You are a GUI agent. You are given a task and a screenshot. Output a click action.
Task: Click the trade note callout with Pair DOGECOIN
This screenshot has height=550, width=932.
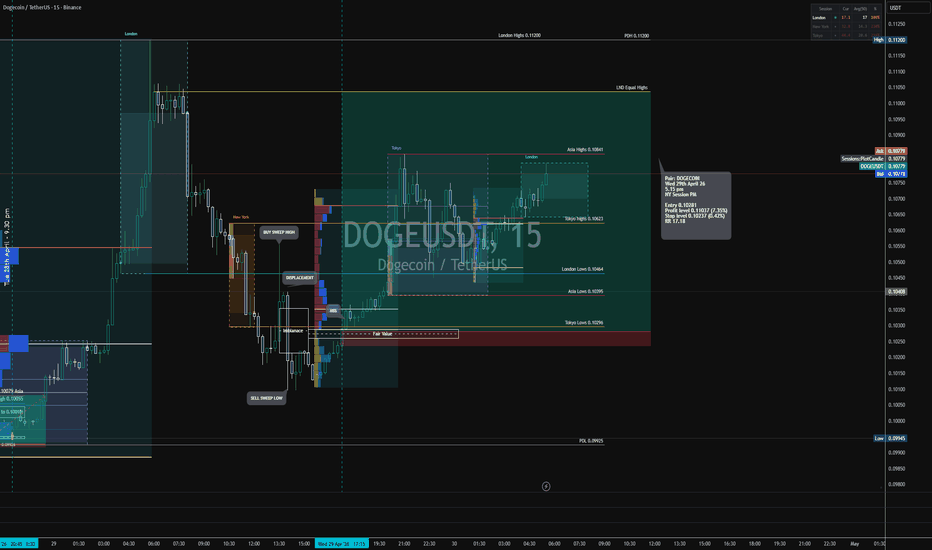[x=696, y=206]
